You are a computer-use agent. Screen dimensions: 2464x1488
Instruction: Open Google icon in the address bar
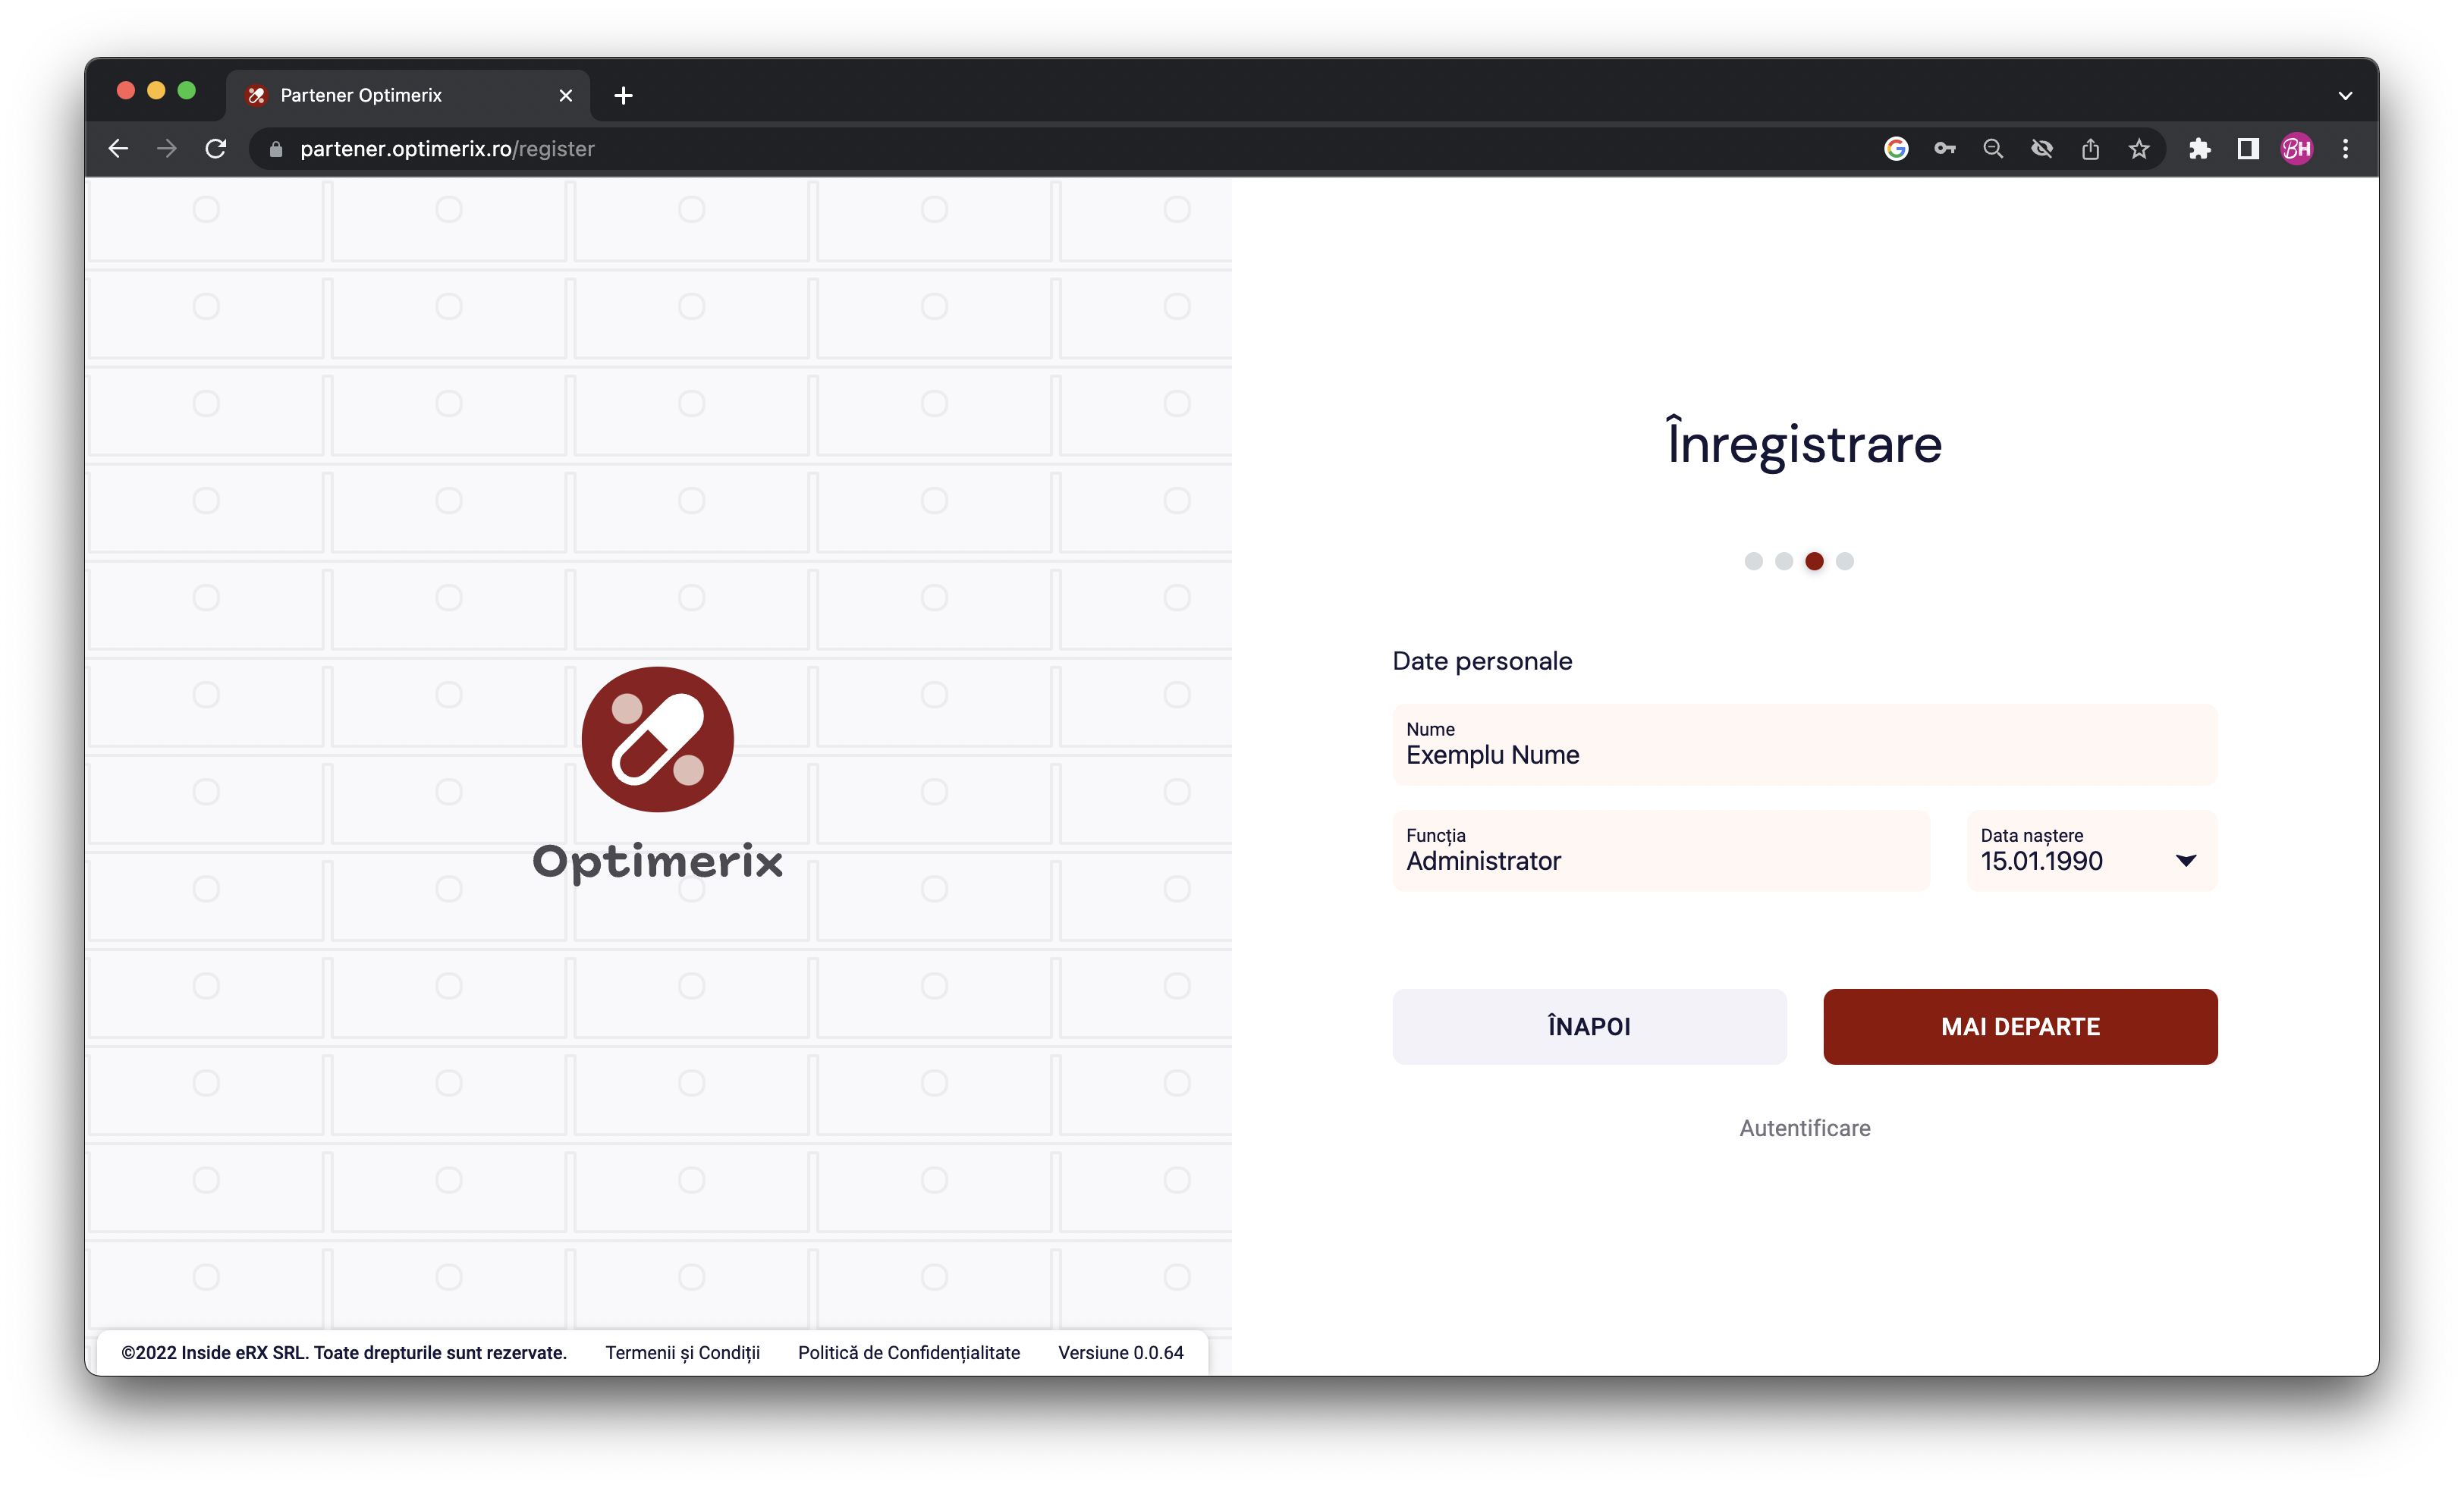click(1896, 149)
